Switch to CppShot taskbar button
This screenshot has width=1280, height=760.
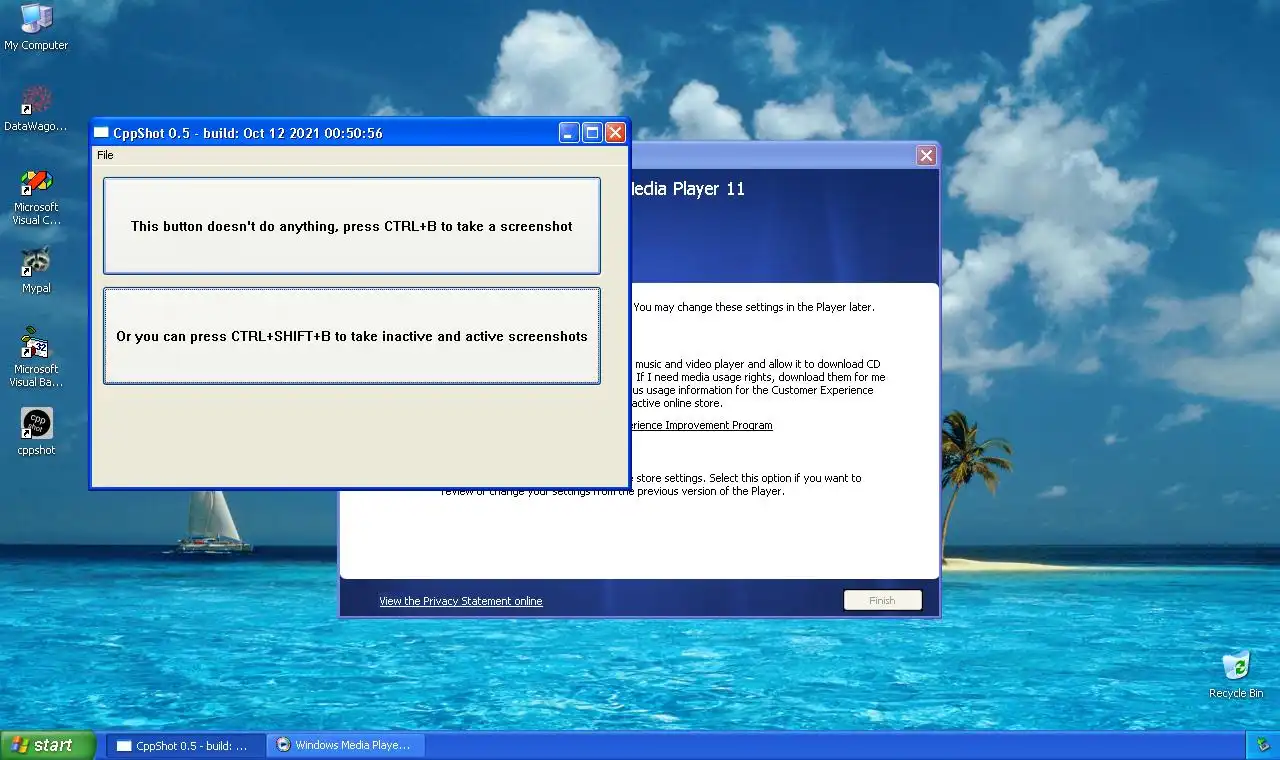186,745
